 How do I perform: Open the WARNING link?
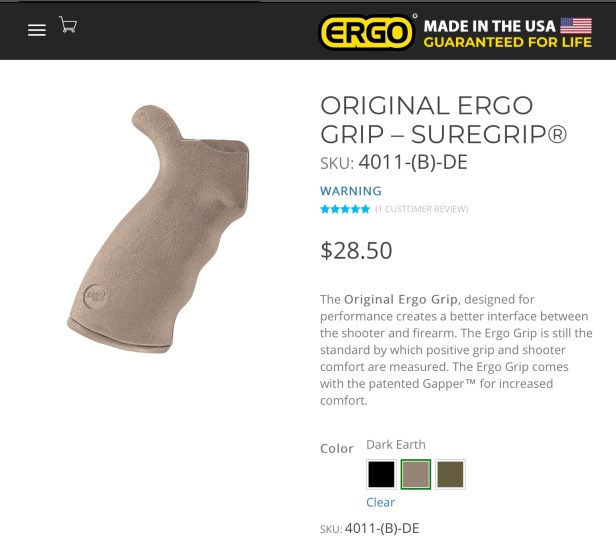pyautogui.click(x=350, y=191)
